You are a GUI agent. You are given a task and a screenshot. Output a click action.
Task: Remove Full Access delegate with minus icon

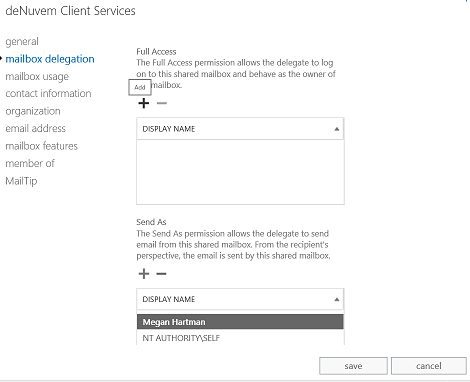pyautogui.click(x=162, y=103)
